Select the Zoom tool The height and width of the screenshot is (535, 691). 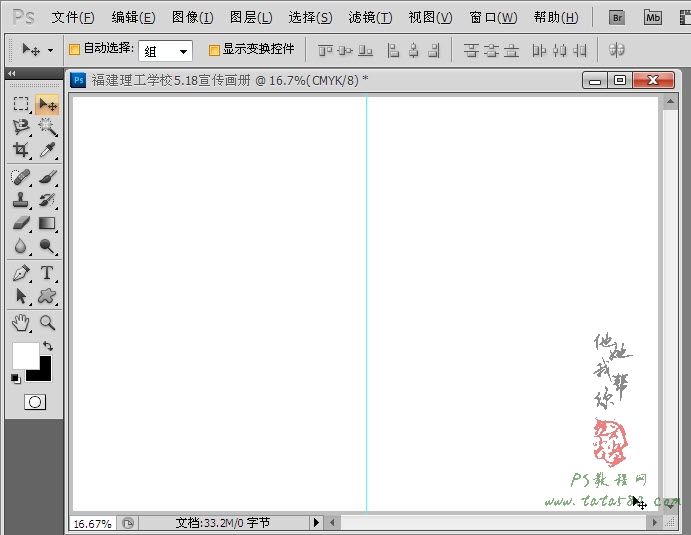click(x=47, y=323)
